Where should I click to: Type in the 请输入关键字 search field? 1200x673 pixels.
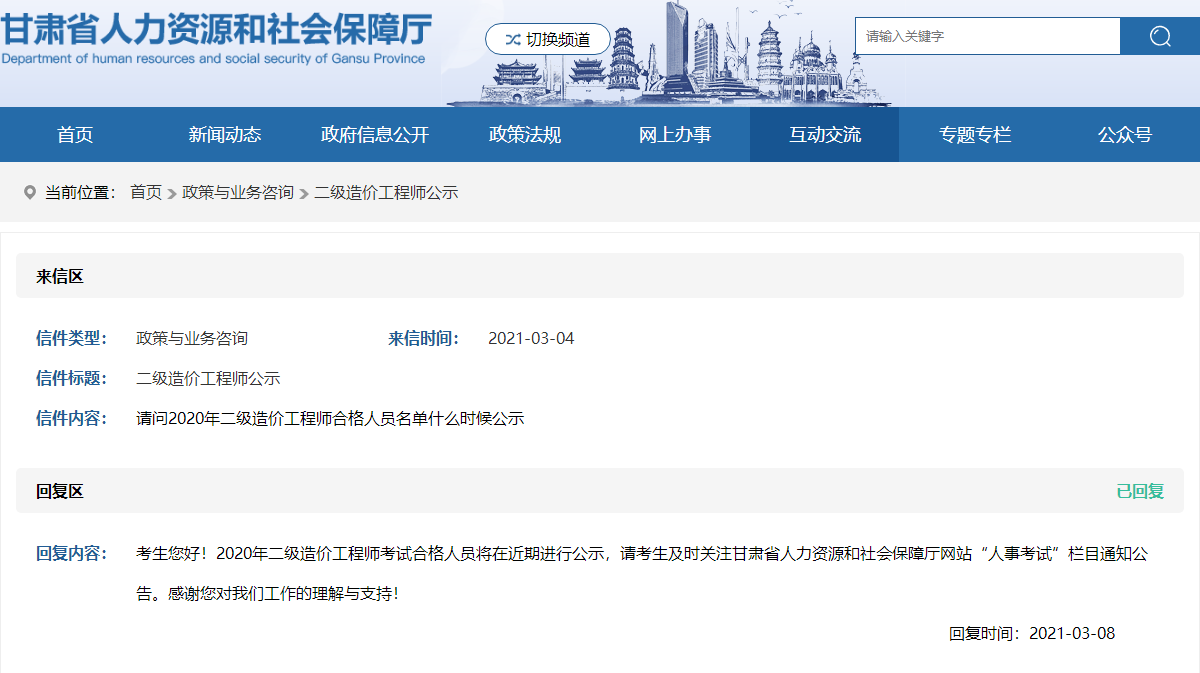click(986, 37)
